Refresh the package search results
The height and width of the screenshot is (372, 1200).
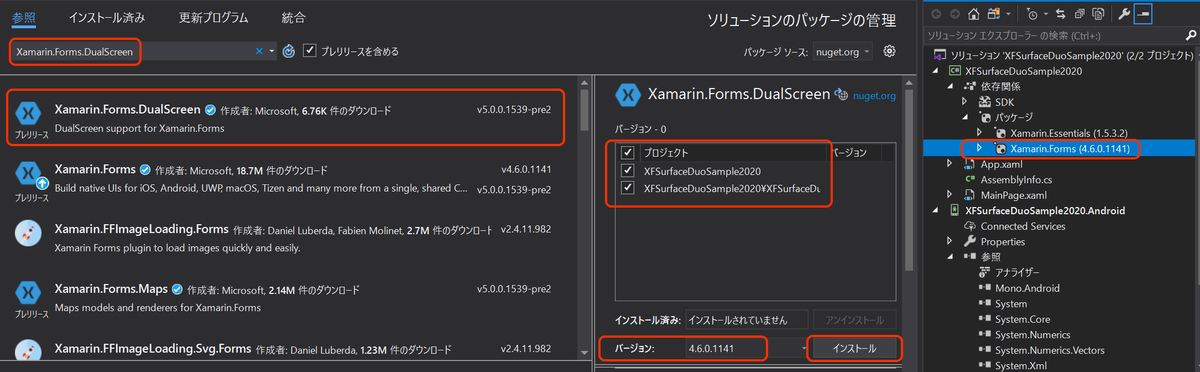(288, 50)
